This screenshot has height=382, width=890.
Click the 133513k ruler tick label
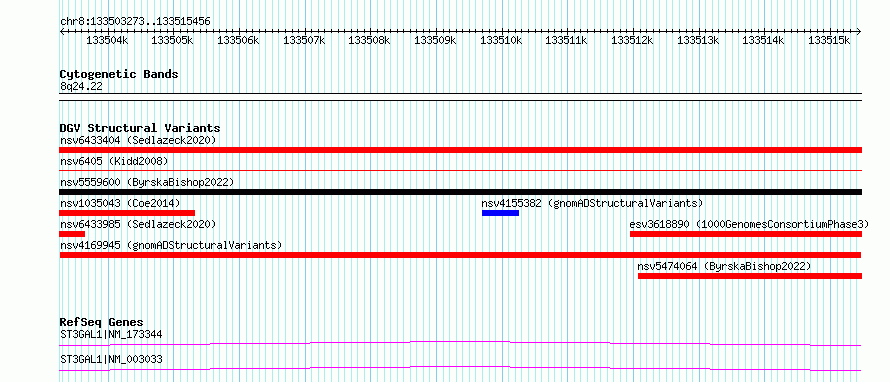tap(698, 40)
